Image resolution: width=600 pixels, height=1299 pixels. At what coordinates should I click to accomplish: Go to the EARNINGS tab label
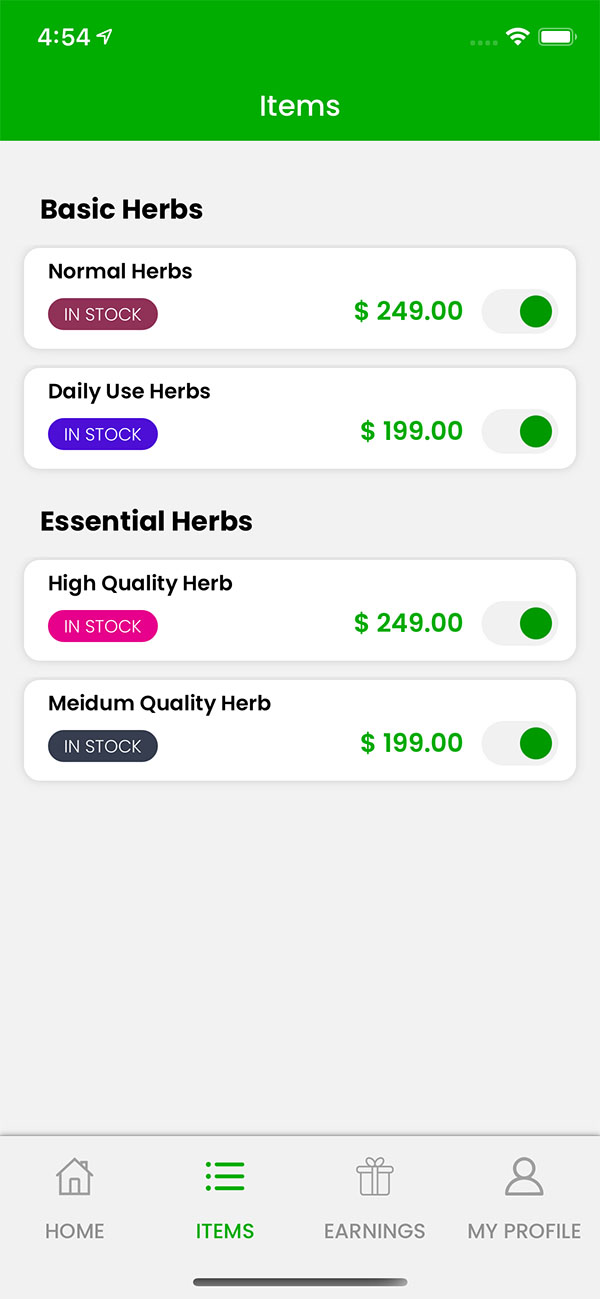[375, 1231]
